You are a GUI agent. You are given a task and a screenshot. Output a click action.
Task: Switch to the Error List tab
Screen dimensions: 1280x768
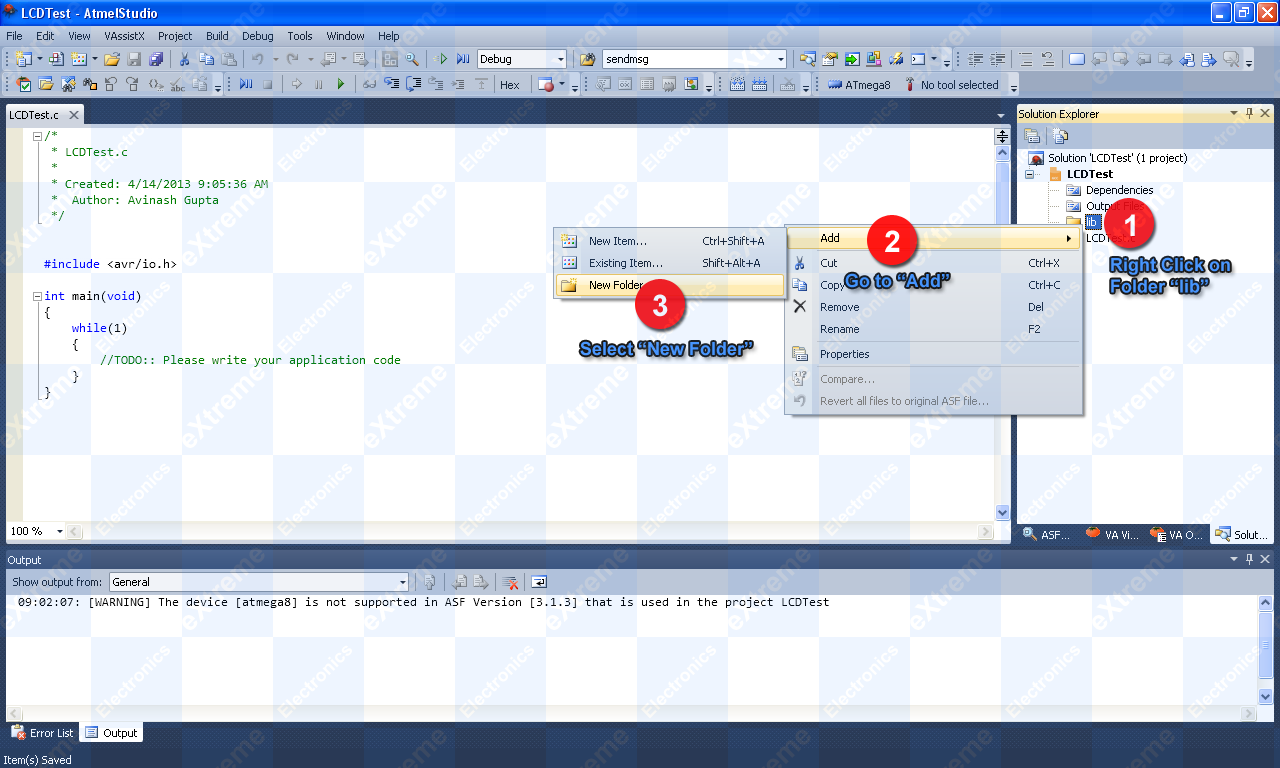(42, 733)
